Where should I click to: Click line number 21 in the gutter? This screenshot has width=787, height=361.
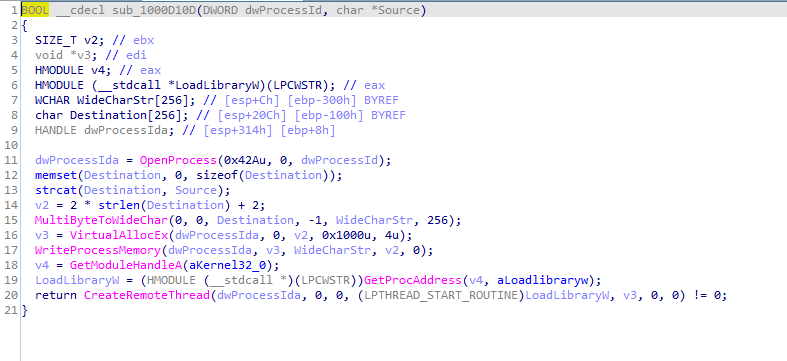(12, 311)
